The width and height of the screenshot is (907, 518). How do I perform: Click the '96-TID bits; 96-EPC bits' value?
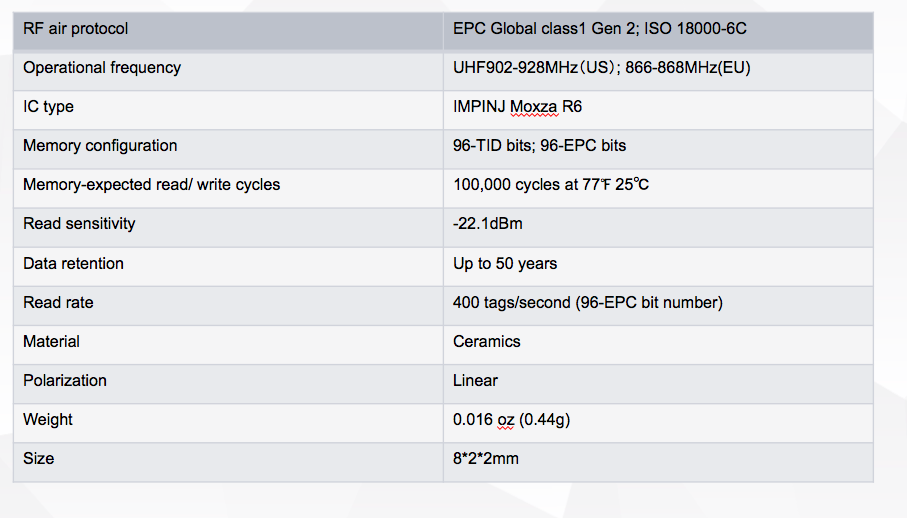[x=539, y=146]
